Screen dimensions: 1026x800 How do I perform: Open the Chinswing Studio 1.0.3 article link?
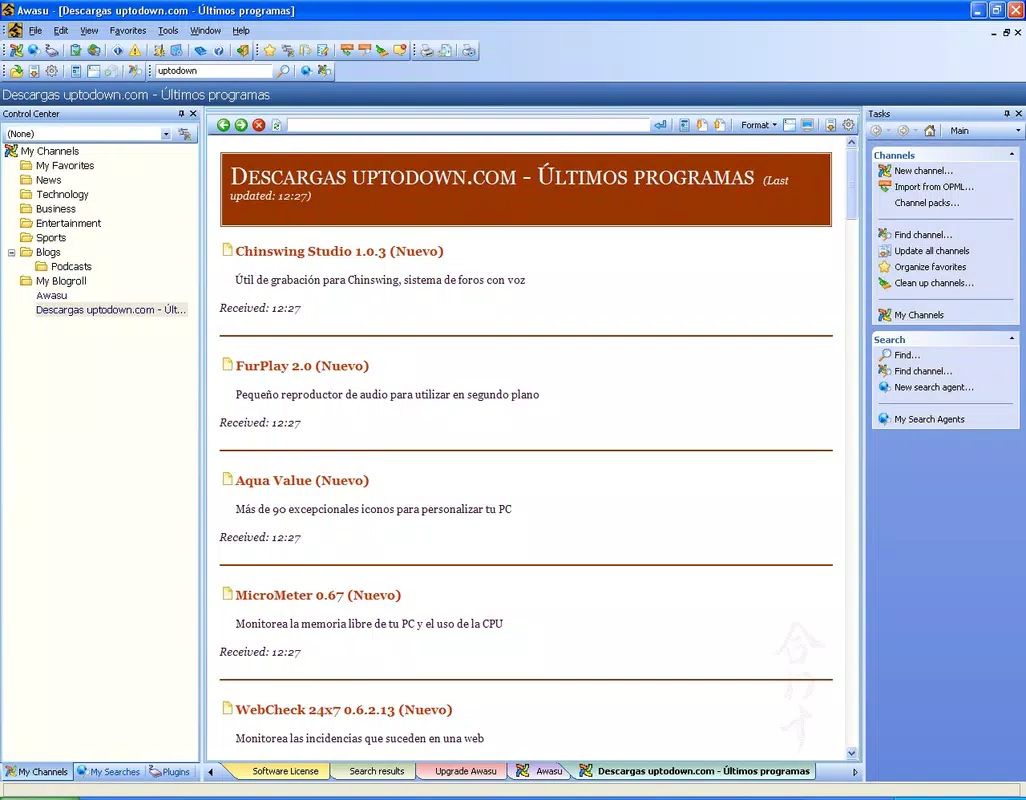click(x=339, y=251)
